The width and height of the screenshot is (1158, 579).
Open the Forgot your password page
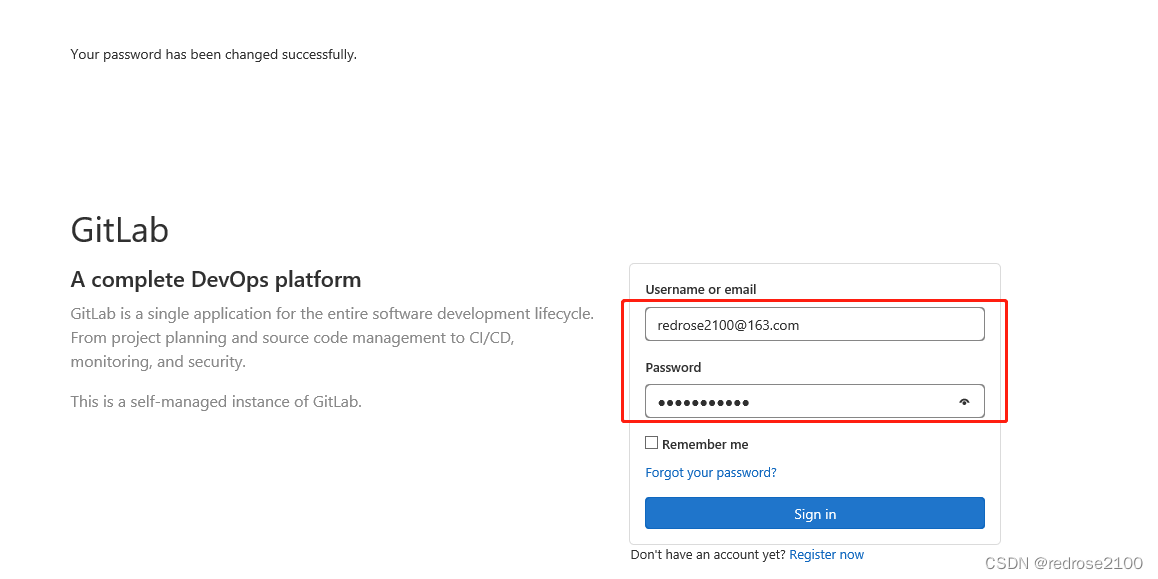tap(710, 472)
